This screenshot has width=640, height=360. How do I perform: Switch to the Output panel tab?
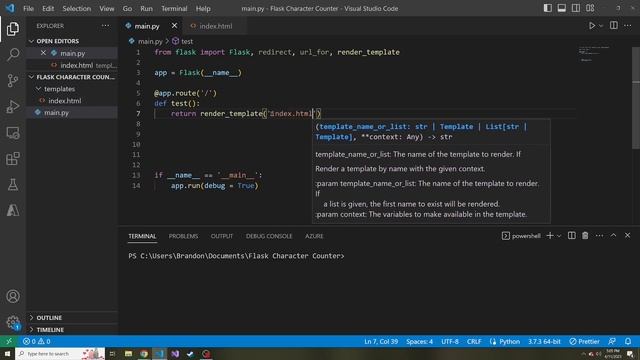coord(222,236)
